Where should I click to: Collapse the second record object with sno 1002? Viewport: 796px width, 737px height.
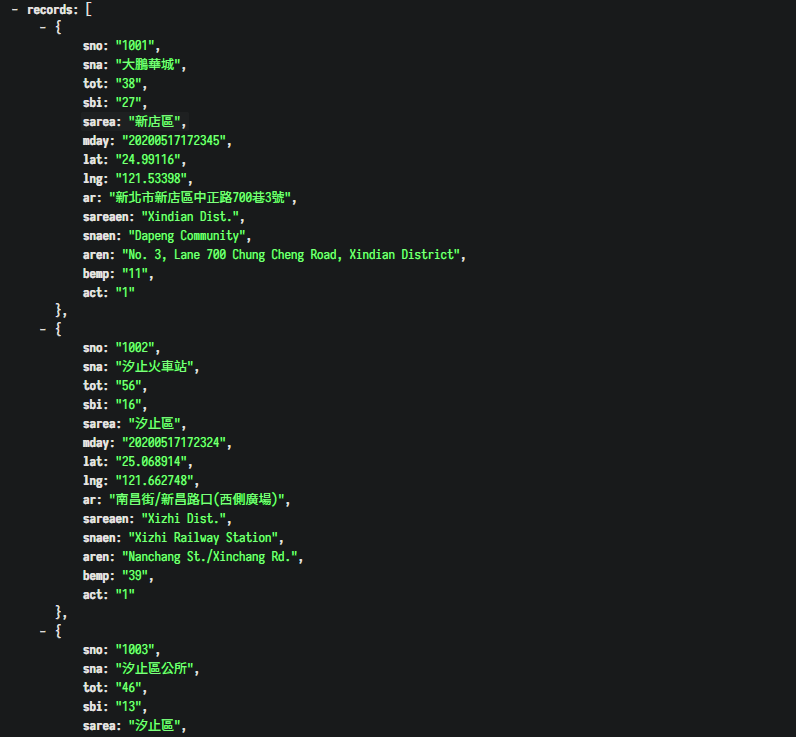coord(43,329)
